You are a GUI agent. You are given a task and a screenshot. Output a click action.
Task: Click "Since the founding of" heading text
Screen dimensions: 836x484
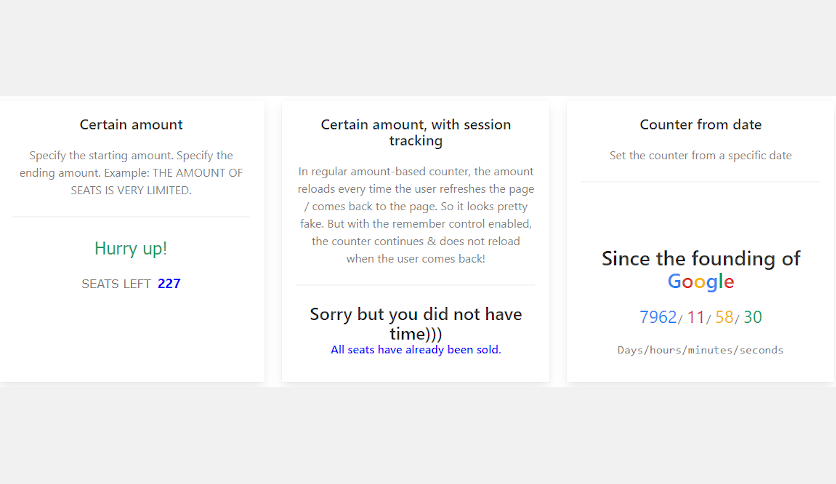pyautogui.click(x=700, y=259)
